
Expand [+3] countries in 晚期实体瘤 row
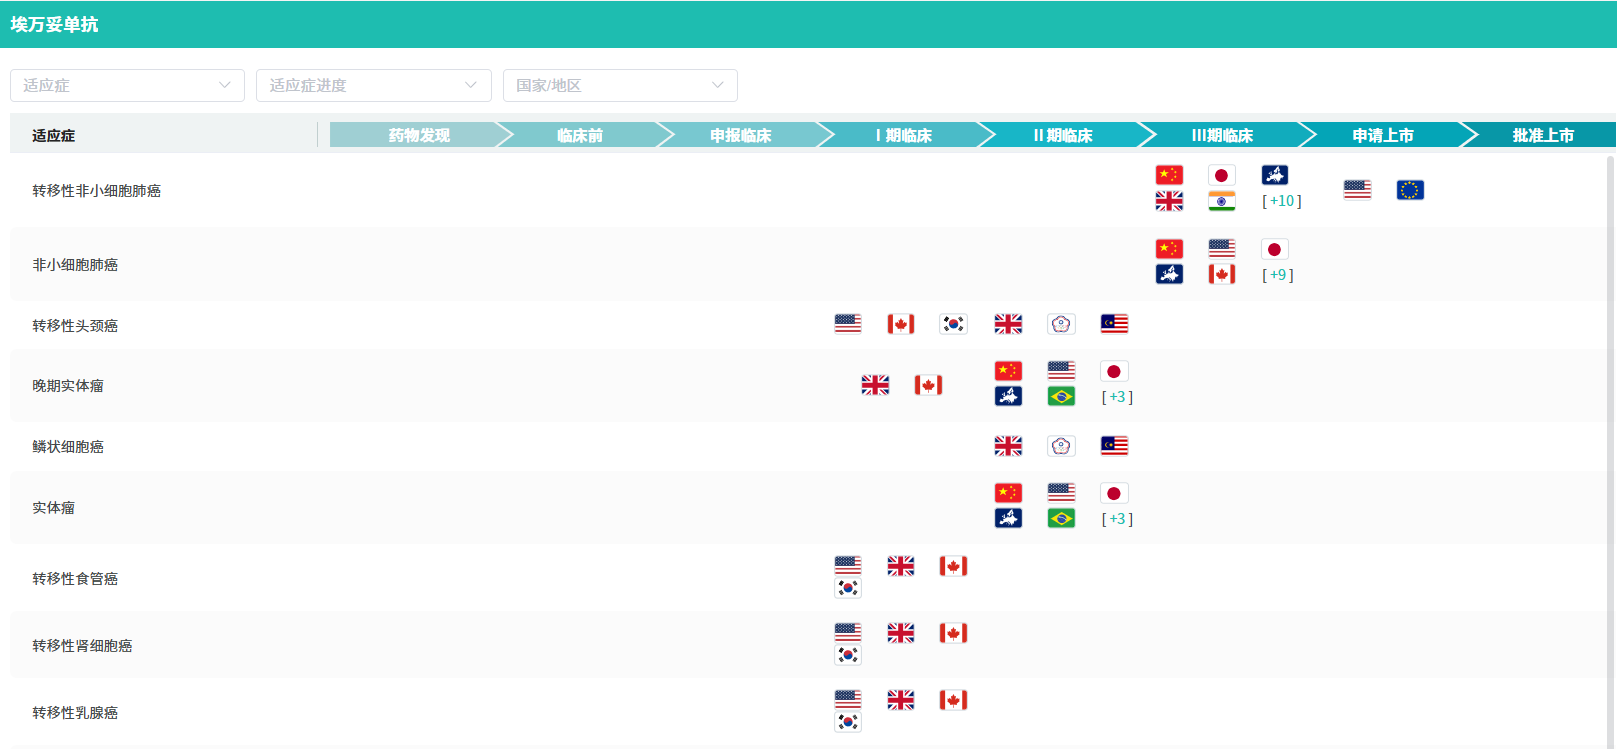tap(1117, 397)
